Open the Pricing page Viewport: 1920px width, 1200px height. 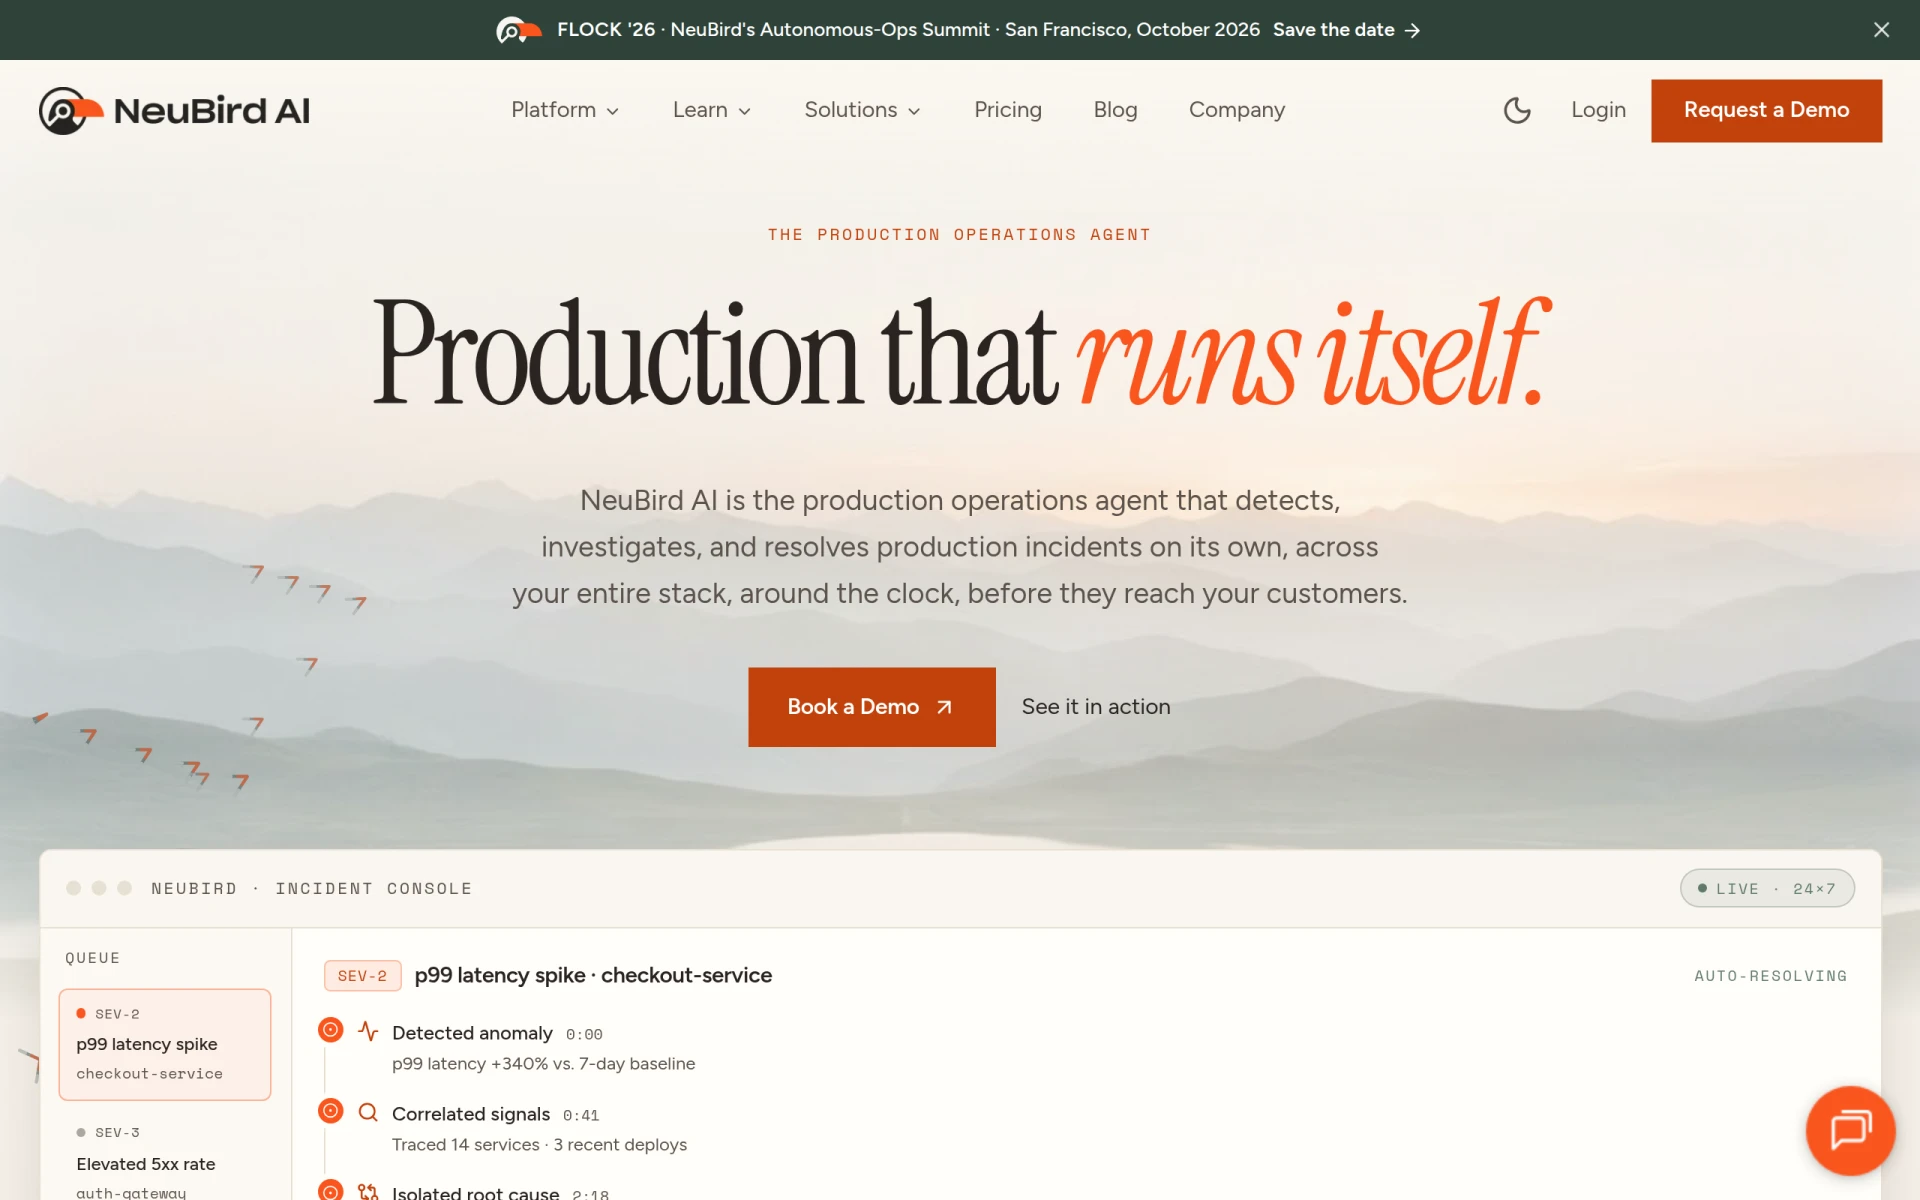tap(1008, 110)
